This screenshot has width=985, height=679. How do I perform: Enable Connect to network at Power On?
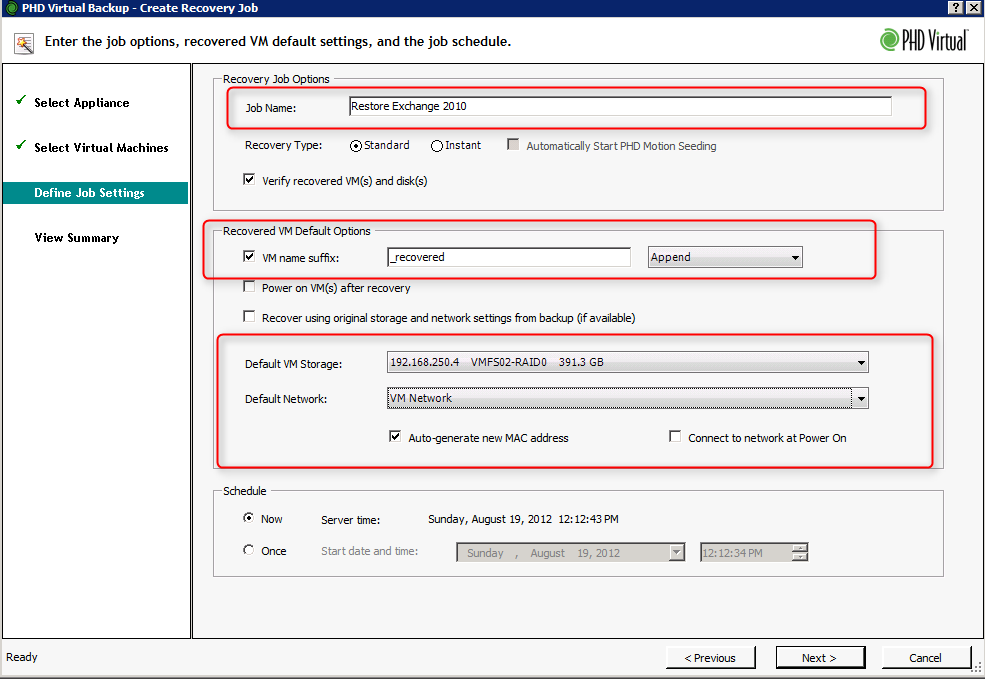coord(675,437)
